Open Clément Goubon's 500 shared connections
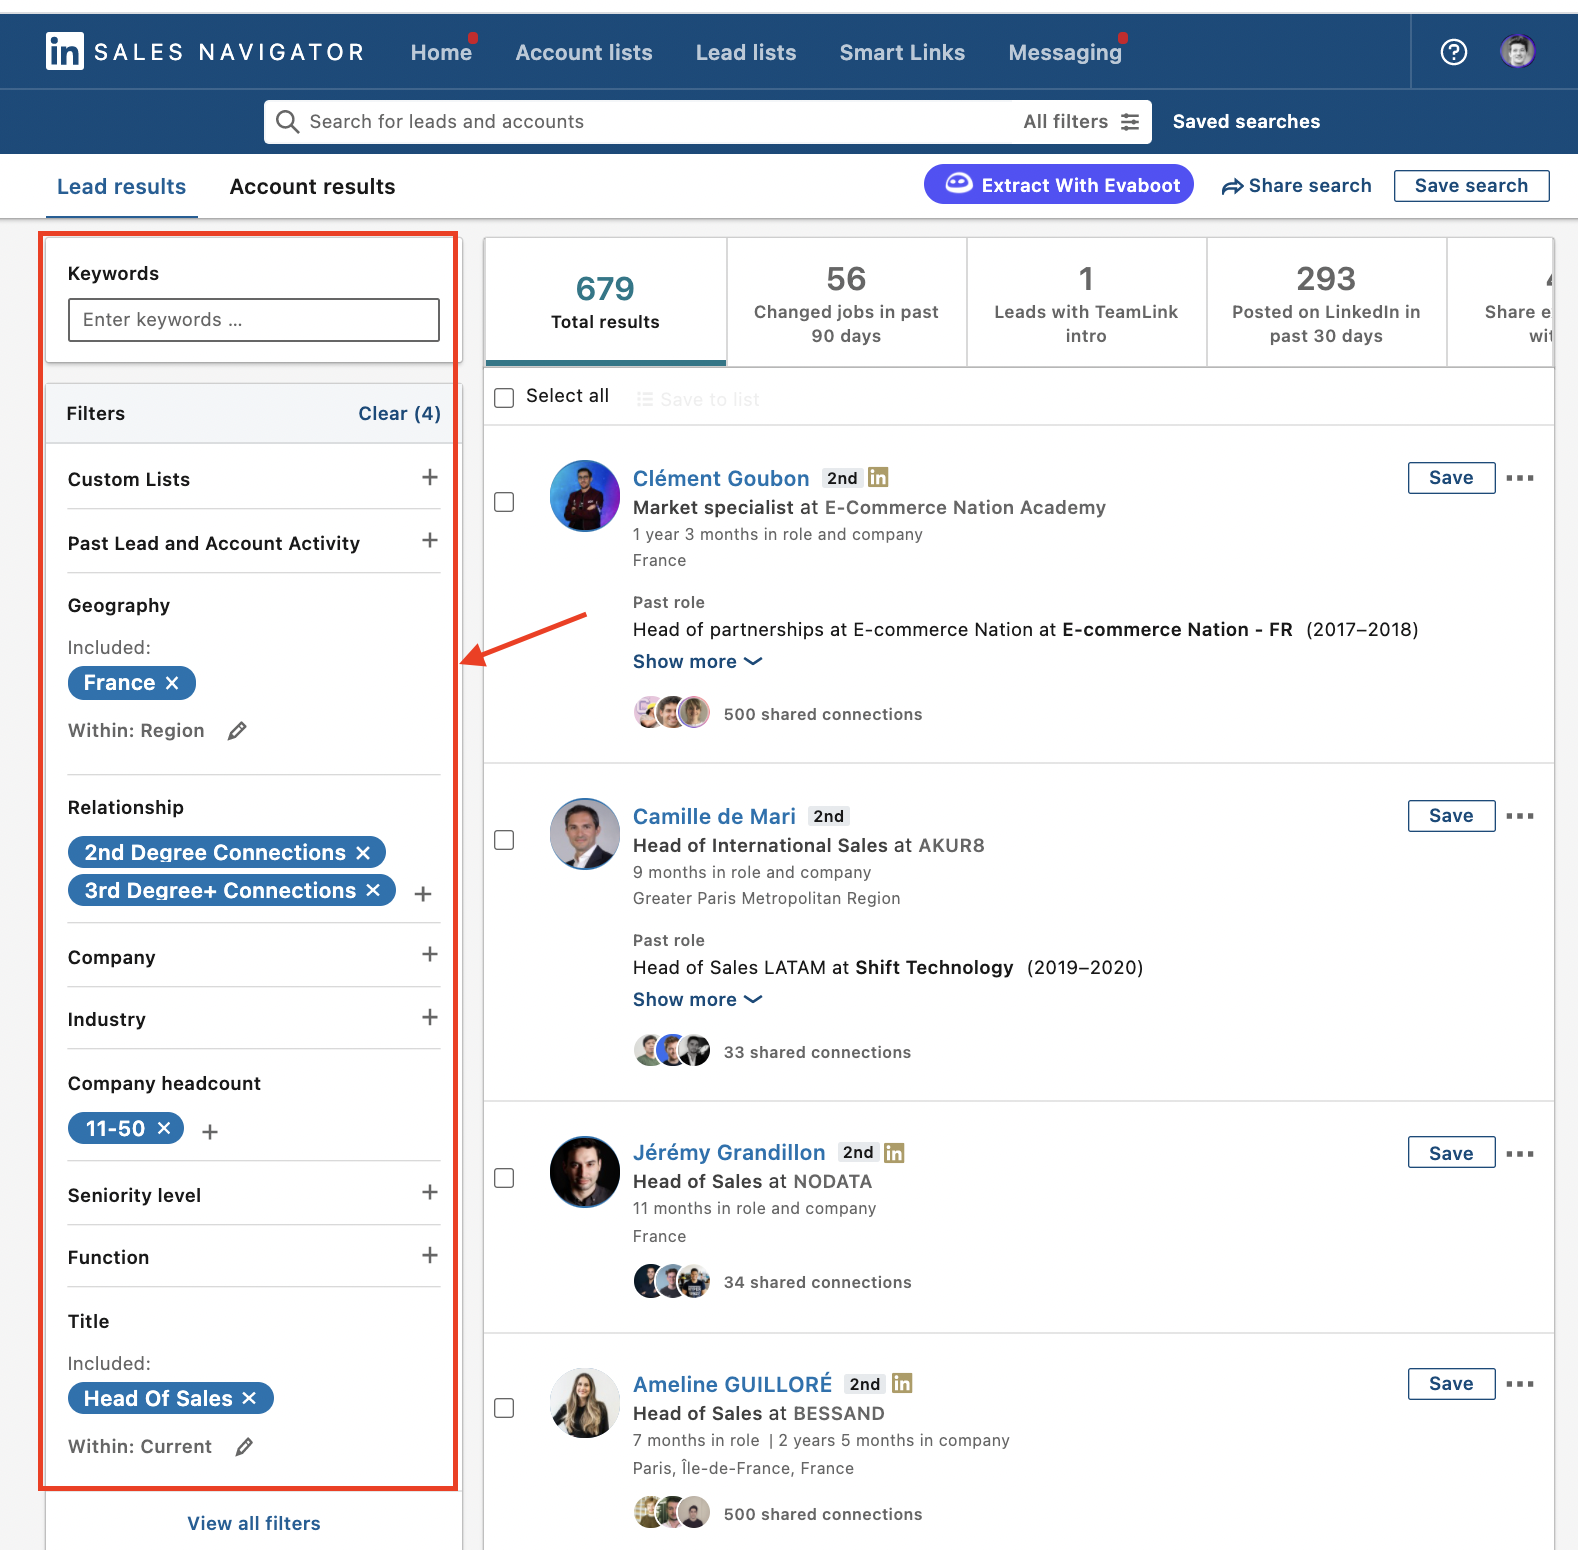Screen dimensions: 1578x1550 (x=822, y=714)
